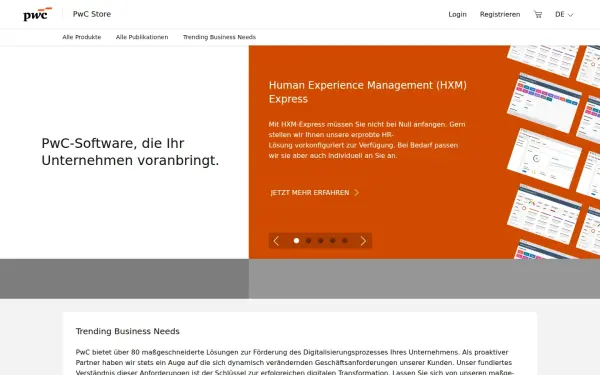This screenshot has width=600, height=375.
Task: Select the third carousel dot
Action: [321, 241]
